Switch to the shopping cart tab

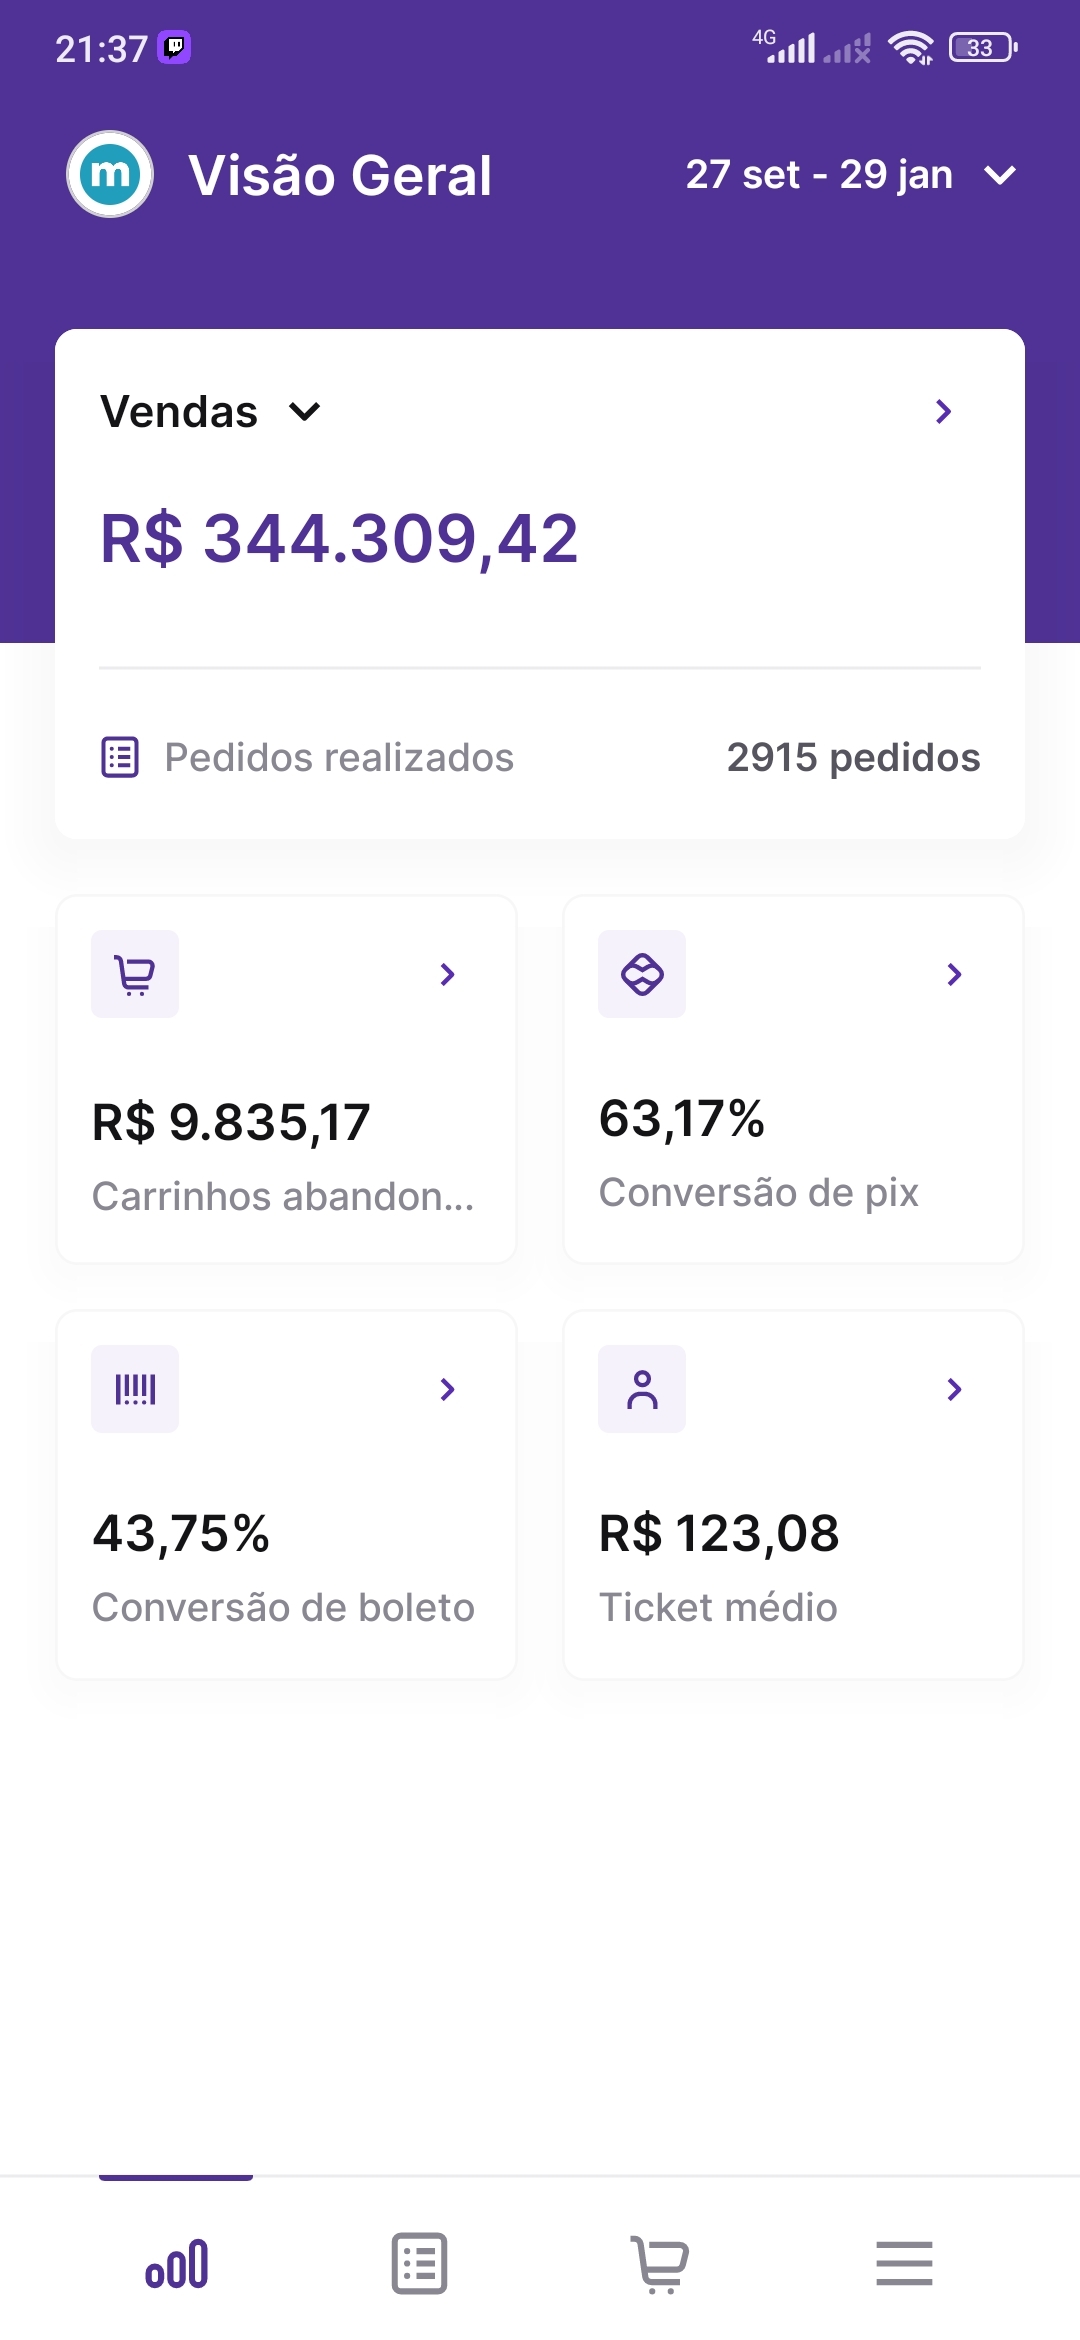tap(661, 2264)
